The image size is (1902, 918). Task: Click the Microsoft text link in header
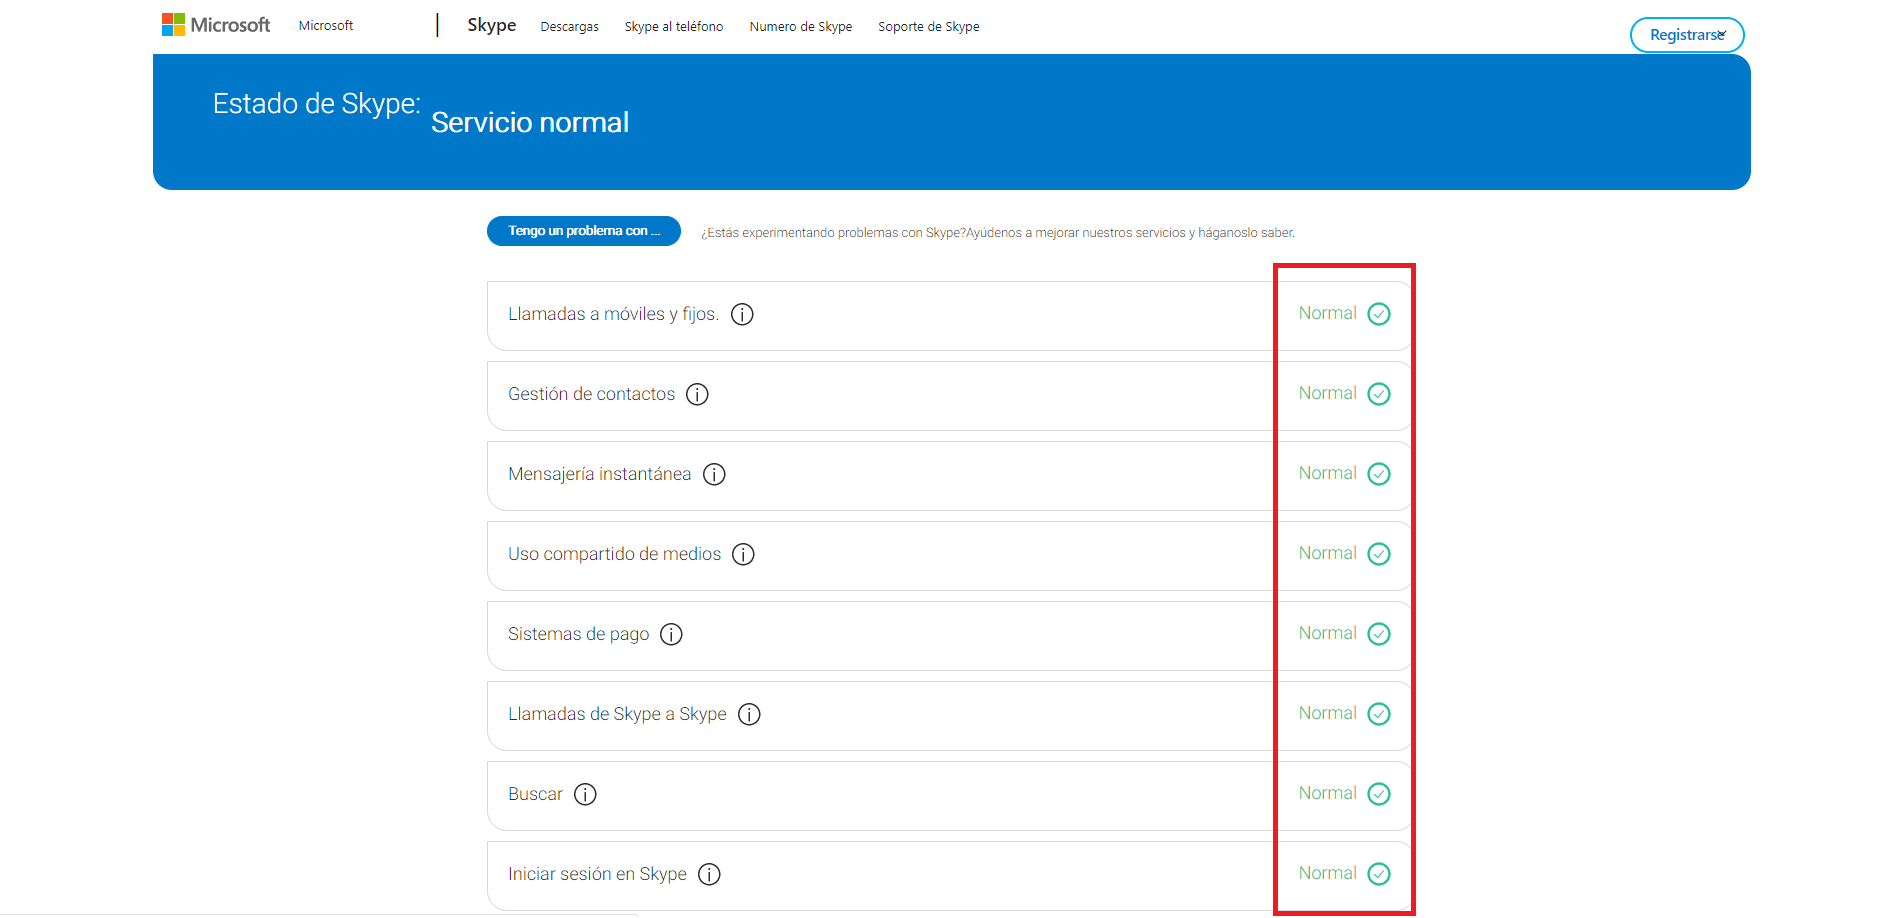[x=326, y=26]
